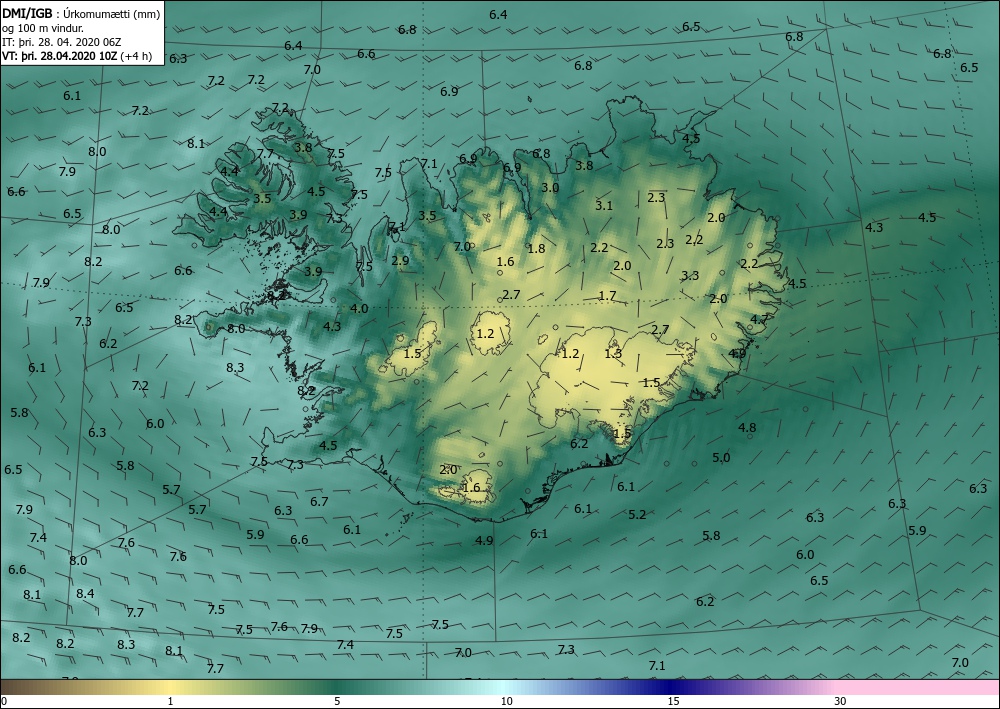Click the 1.8 value on the map
The height and width of the screenshot is (709, 1000).
[x=536, y=249]
